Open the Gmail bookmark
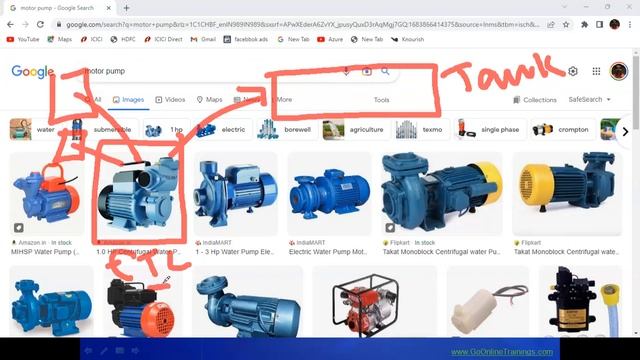 [203, 39]
